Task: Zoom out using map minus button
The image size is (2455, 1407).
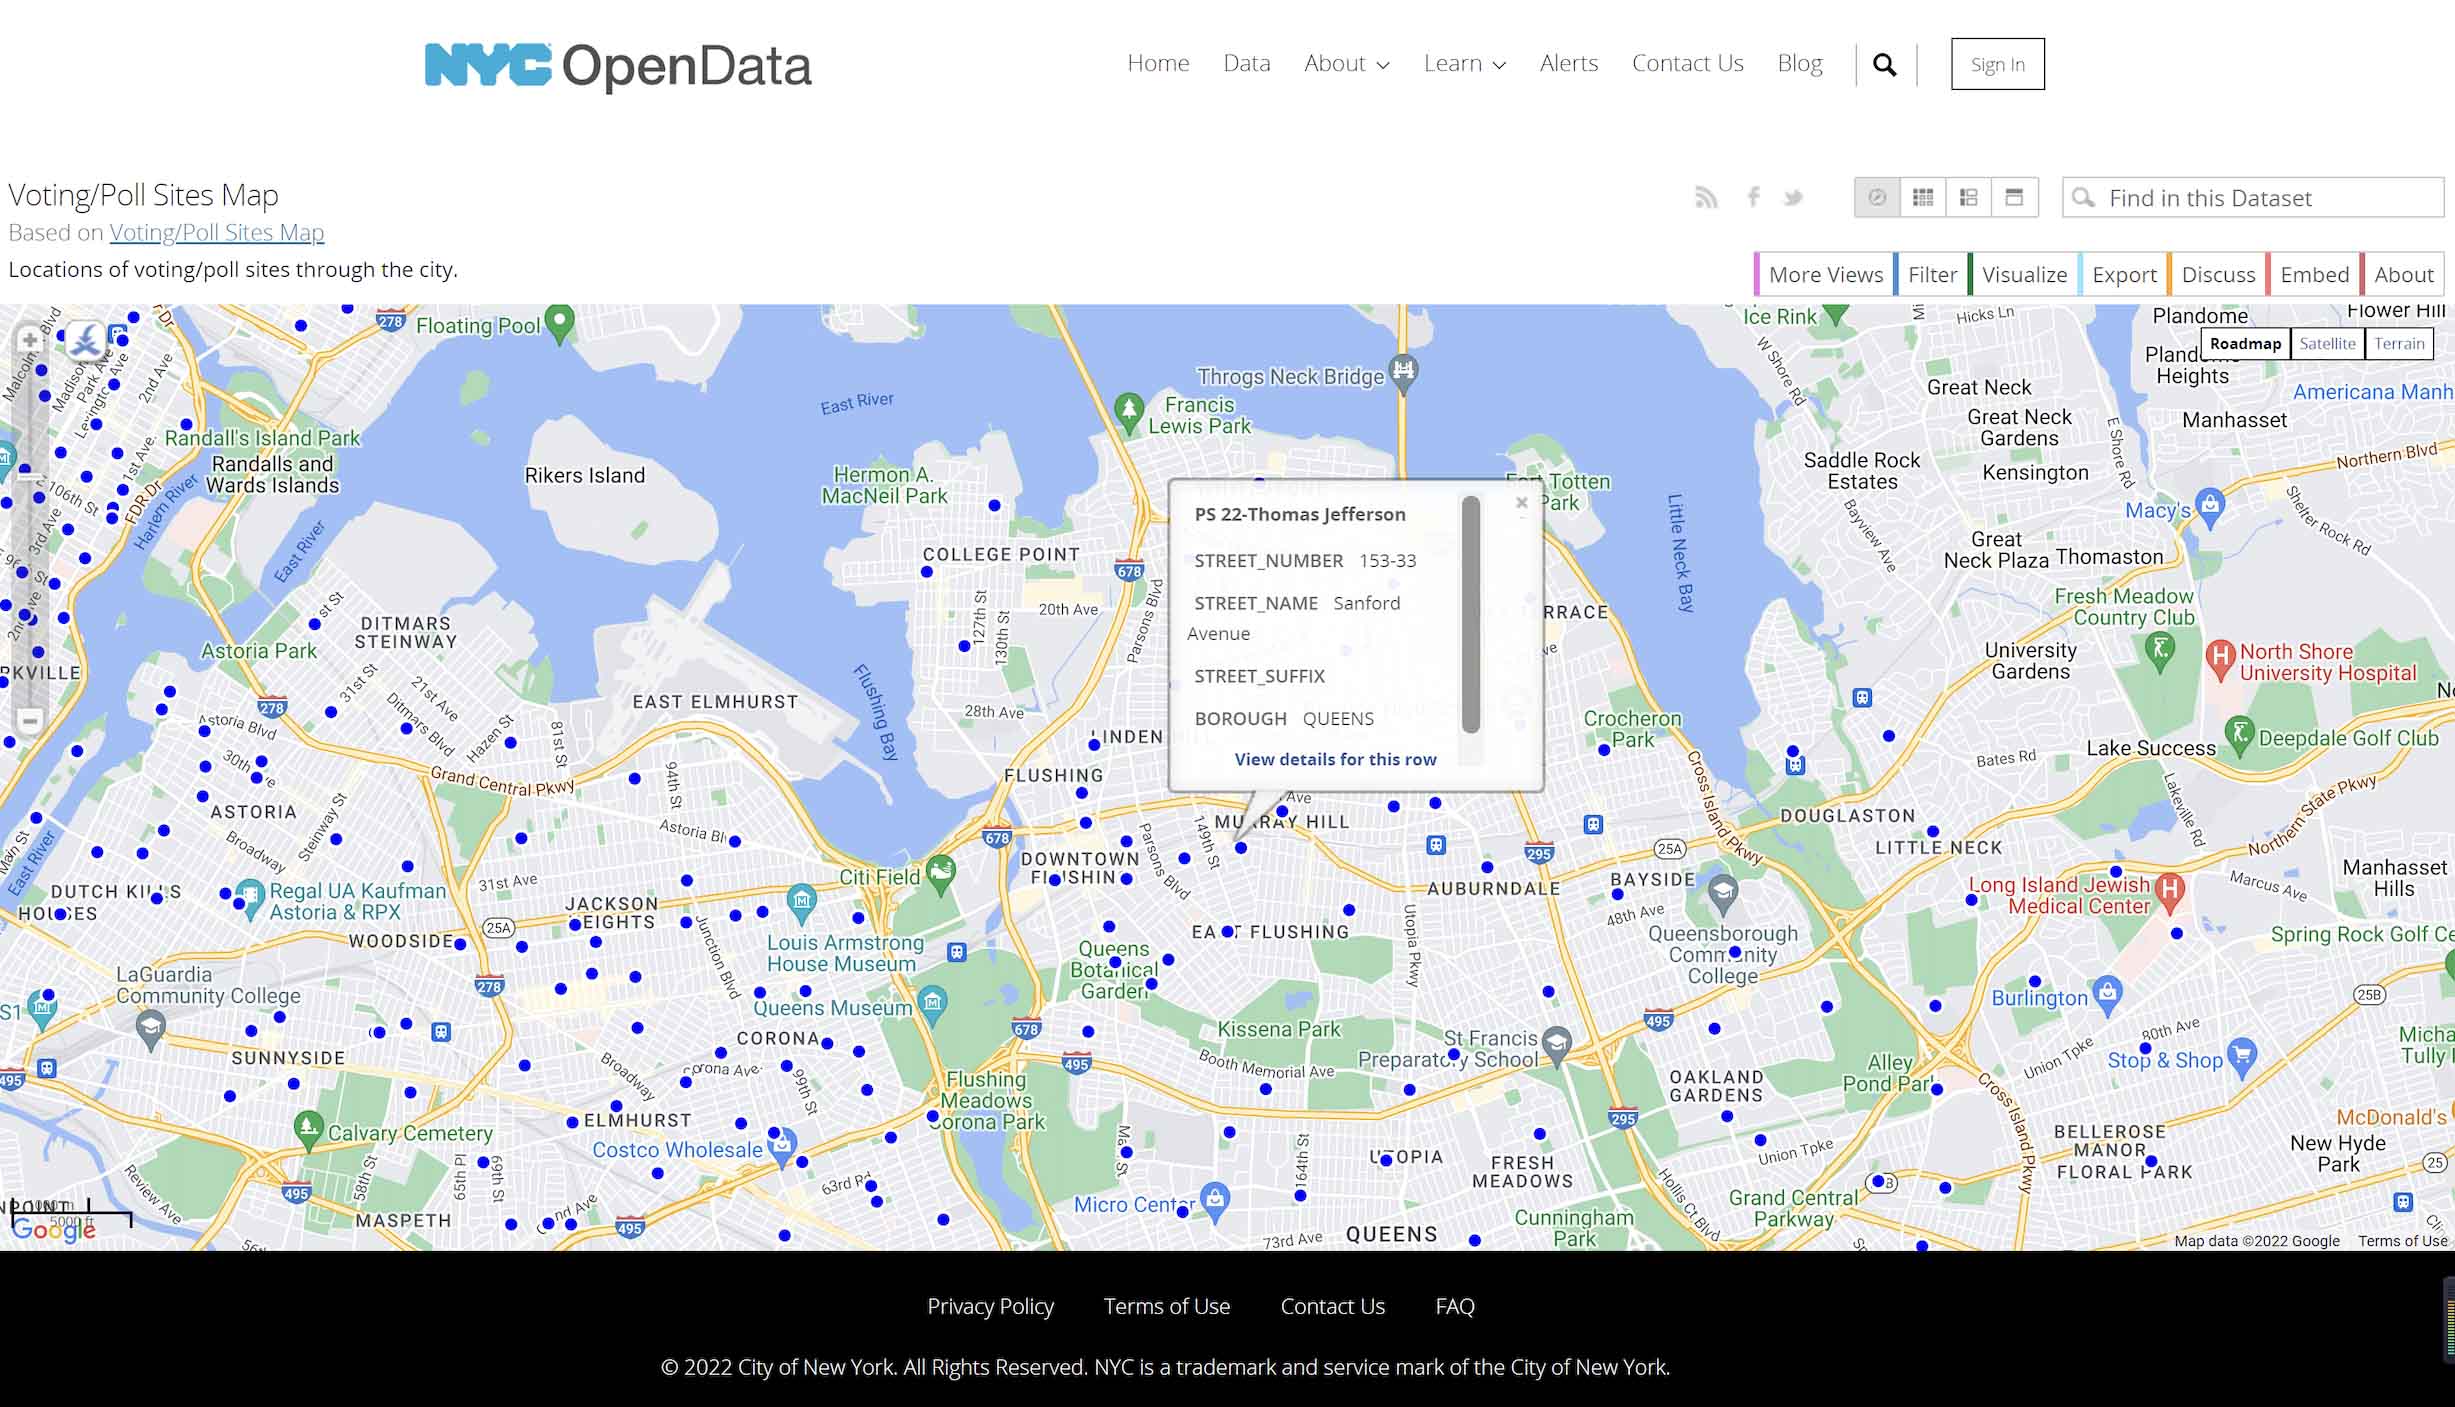Action: click(30, 721)
